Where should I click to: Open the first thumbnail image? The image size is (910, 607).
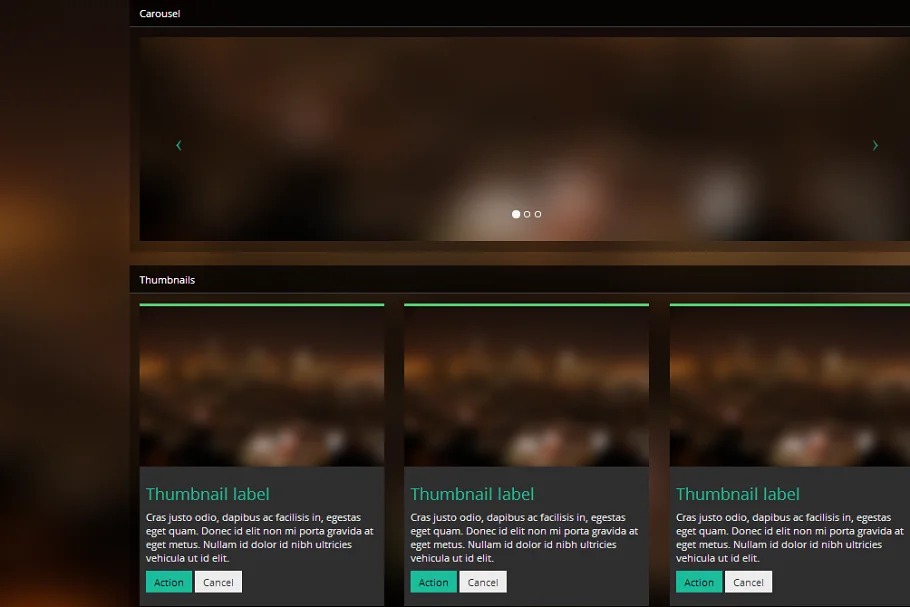pos(262,386)
